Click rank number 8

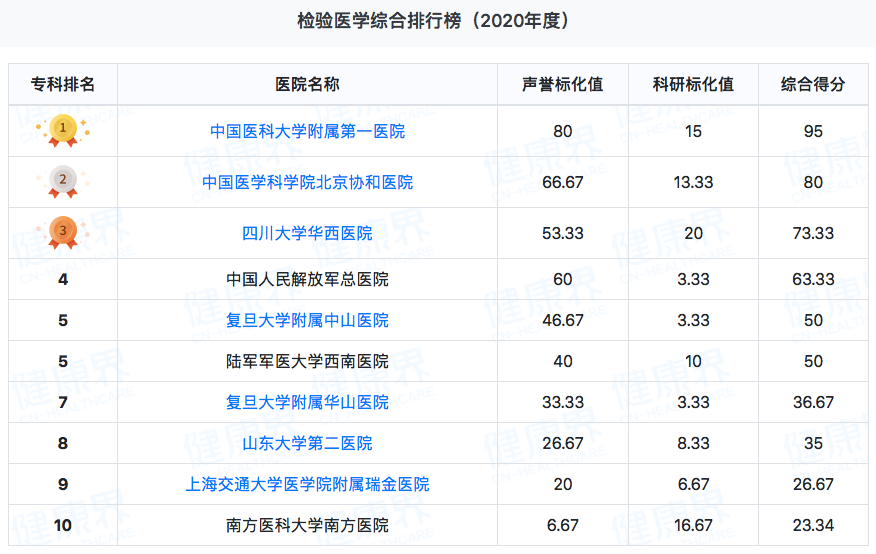63,443
